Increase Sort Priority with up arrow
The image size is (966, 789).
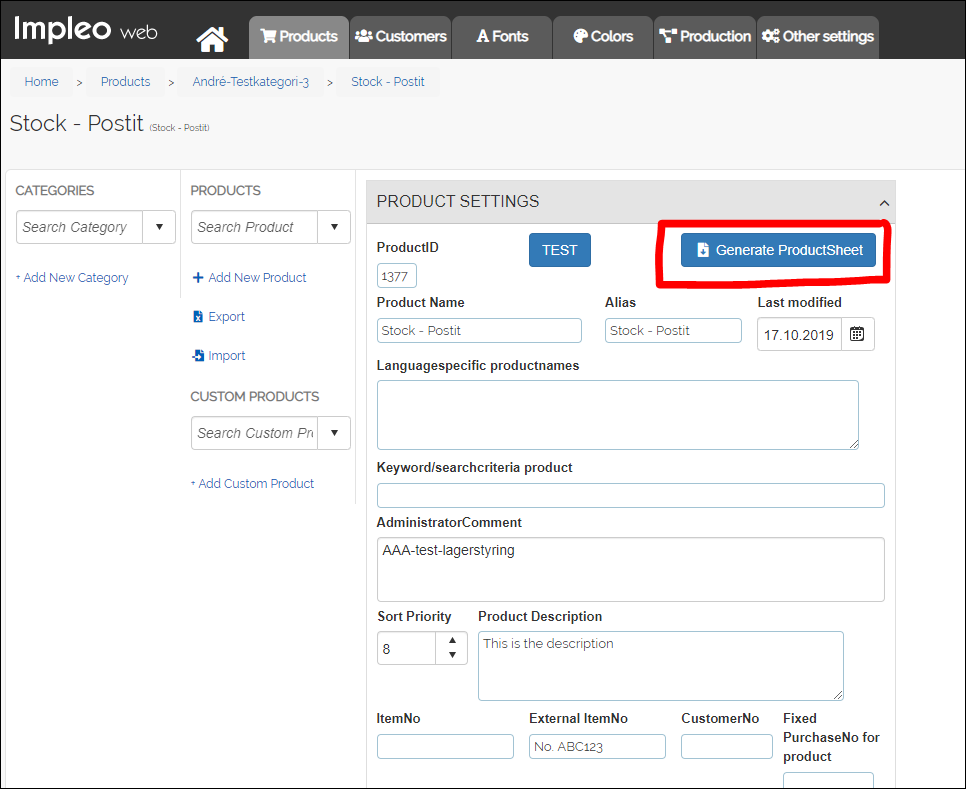[x=452, y=640]
